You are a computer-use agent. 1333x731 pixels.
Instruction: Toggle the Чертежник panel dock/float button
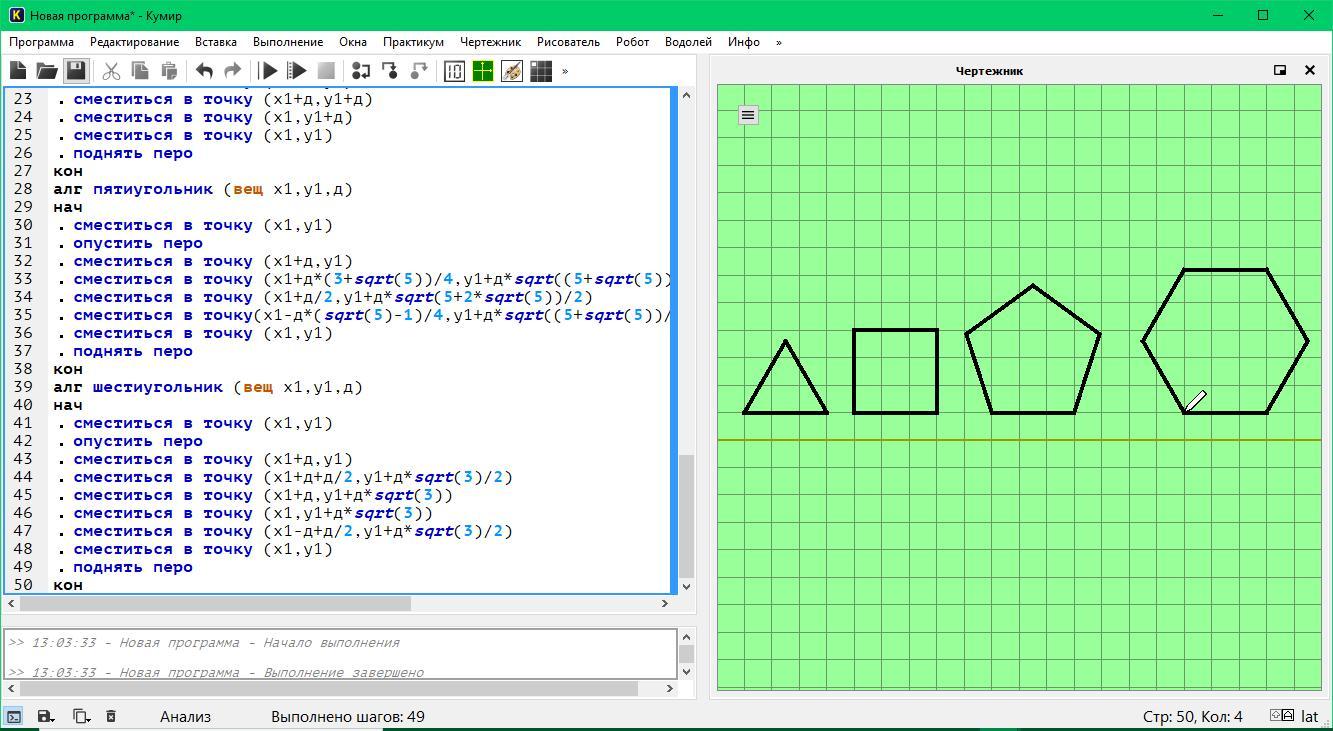point(1280,70)
